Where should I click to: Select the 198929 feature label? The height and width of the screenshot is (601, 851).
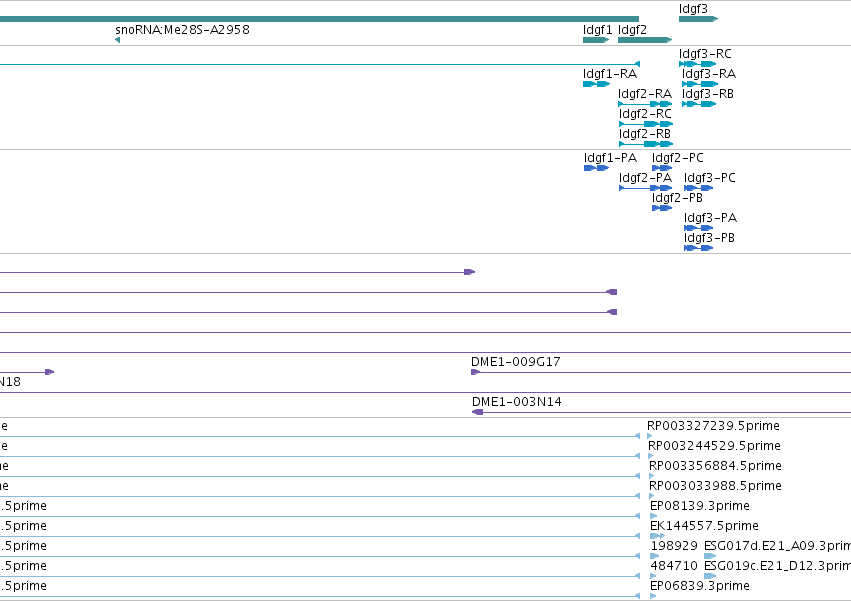tap(674, 546)
